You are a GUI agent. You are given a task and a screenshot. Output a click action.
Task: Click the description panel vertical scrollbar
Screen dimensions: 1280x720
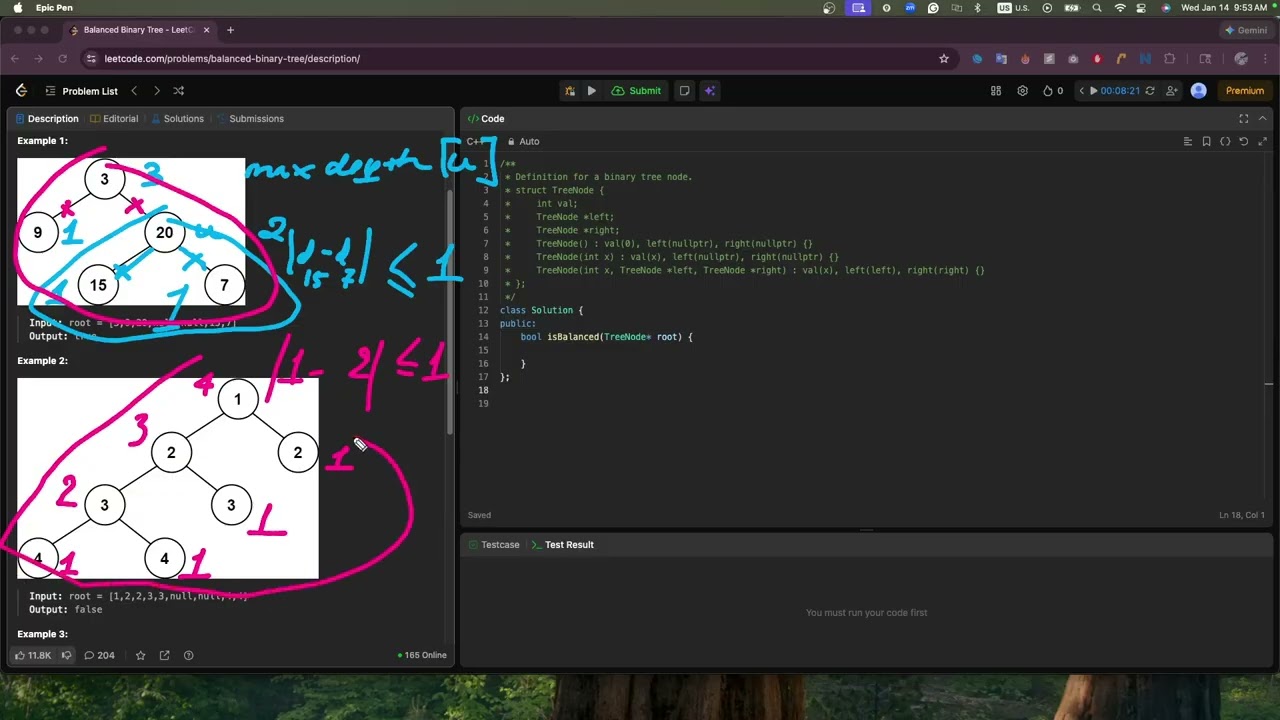pyautogui.click(x=449, y=310)
